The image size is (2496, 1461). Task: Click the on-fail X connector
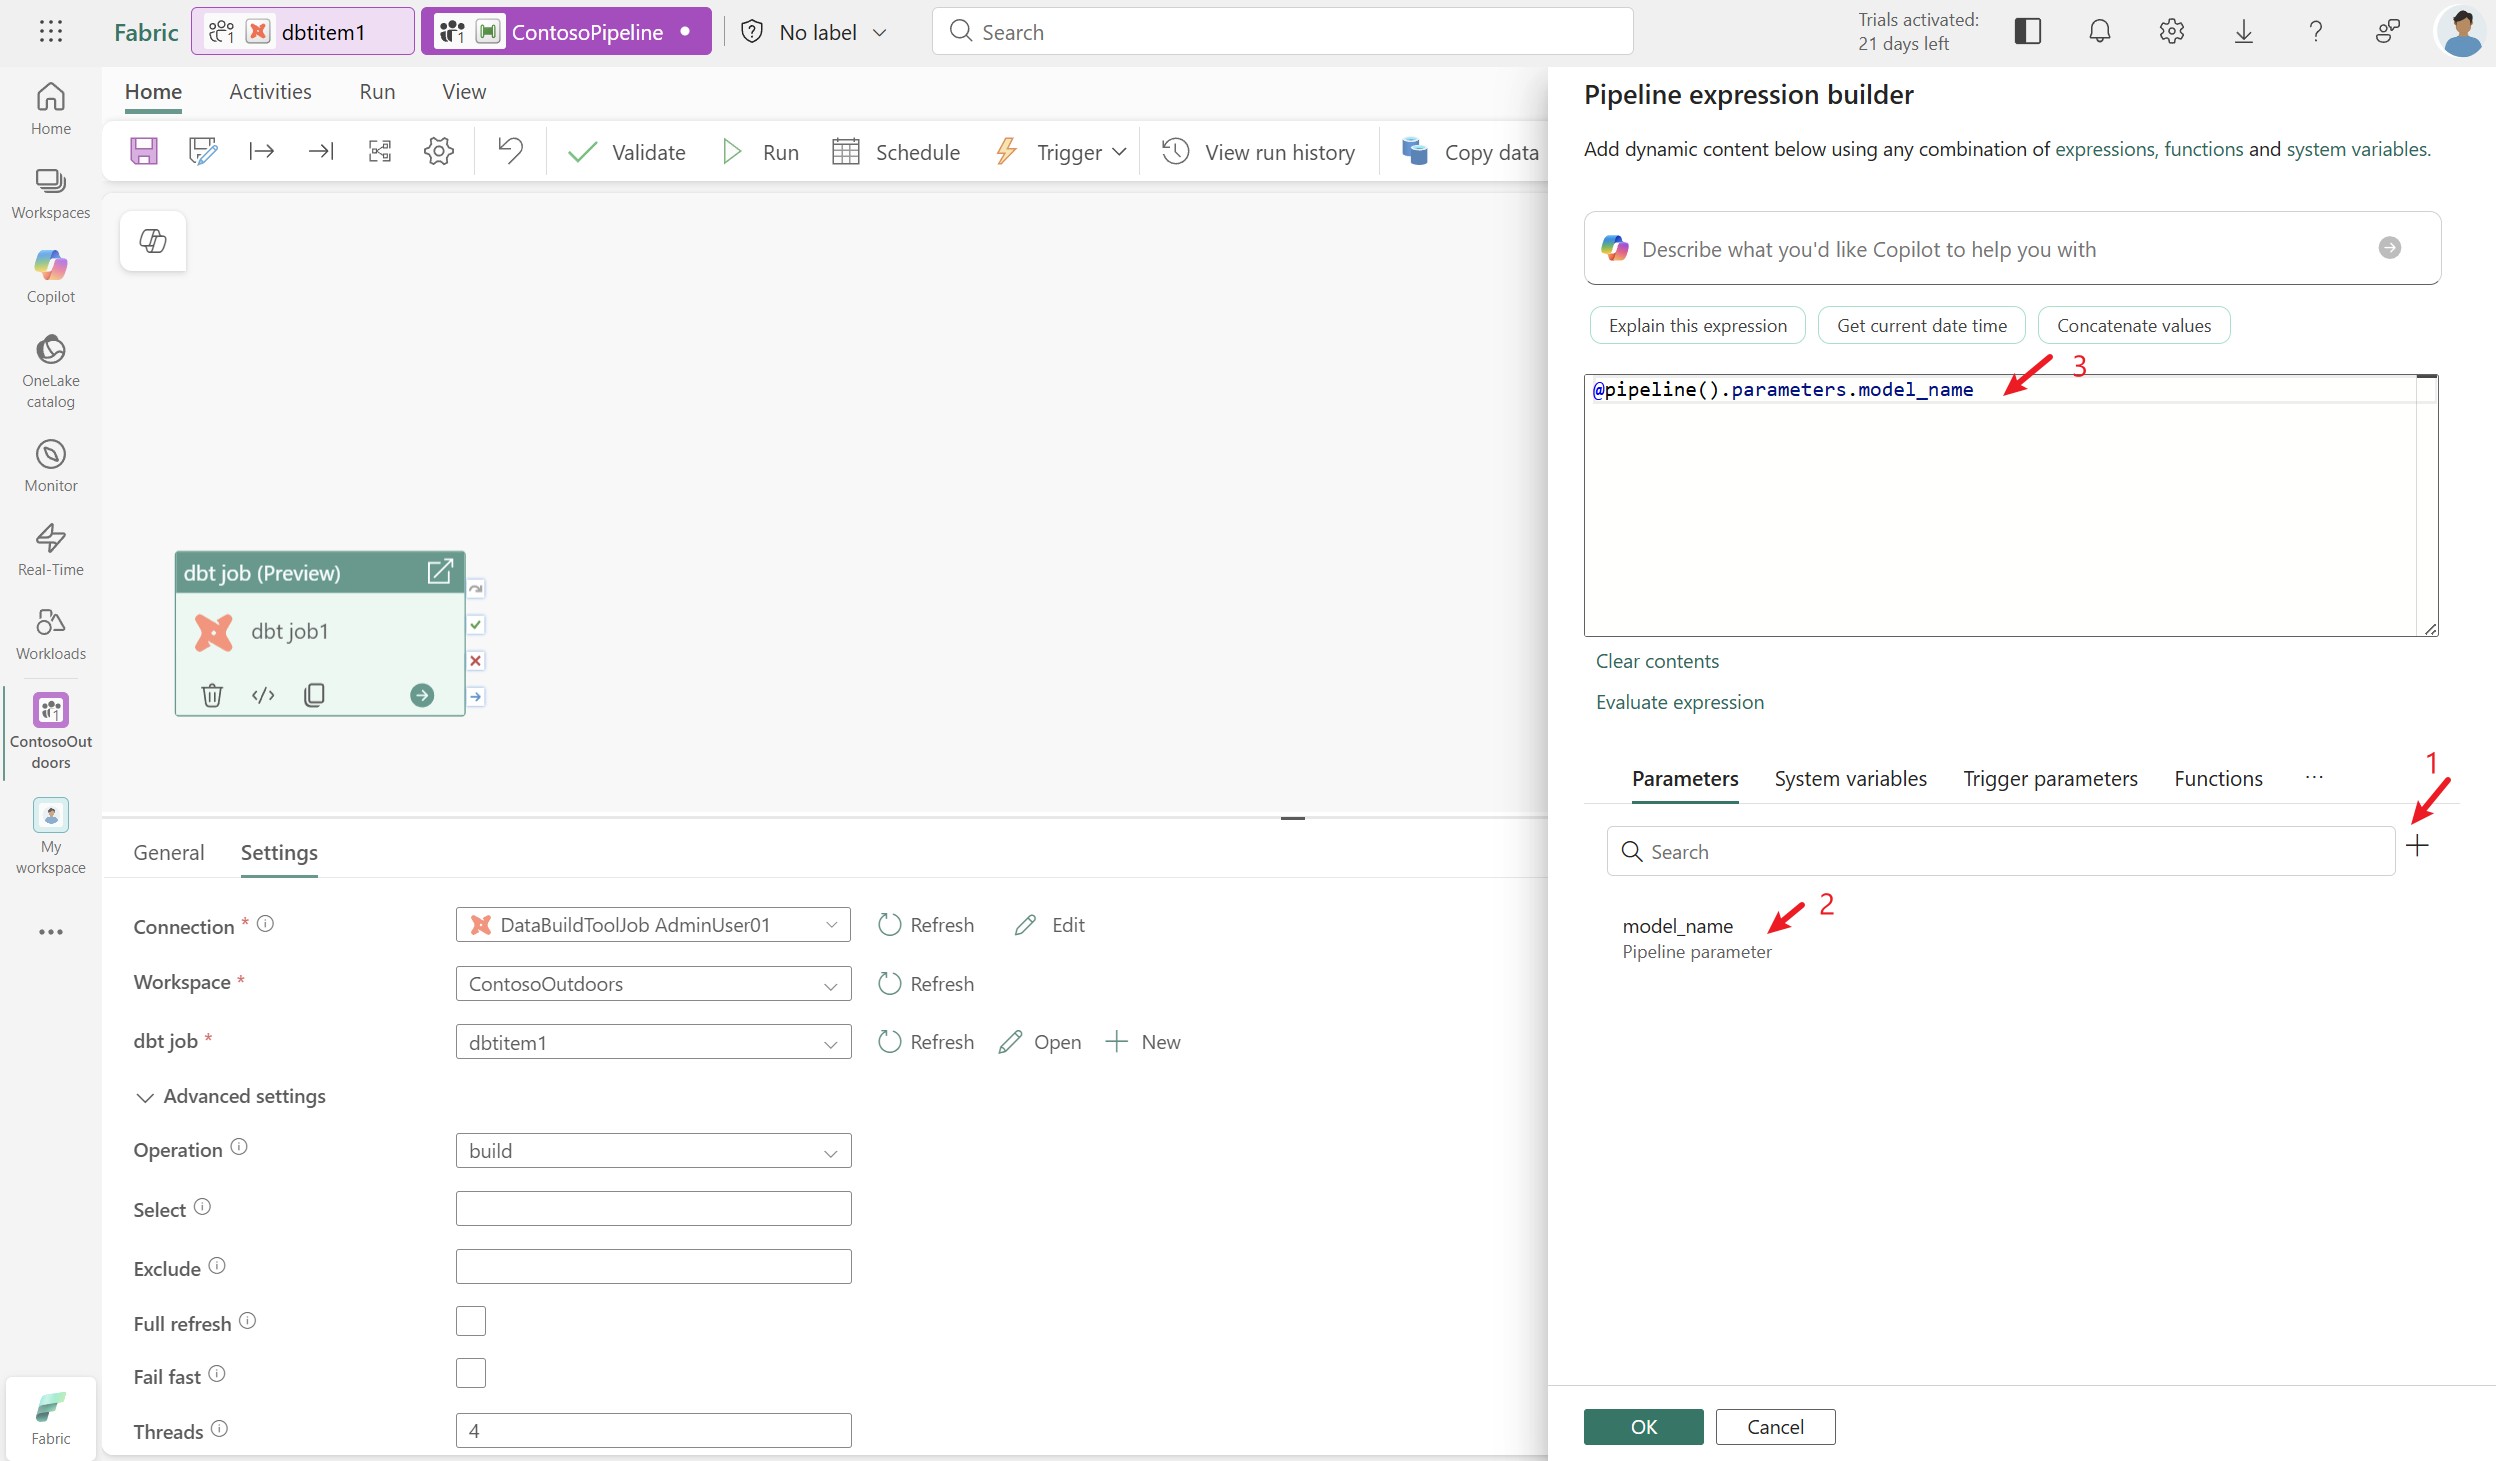tap(476, 661)
